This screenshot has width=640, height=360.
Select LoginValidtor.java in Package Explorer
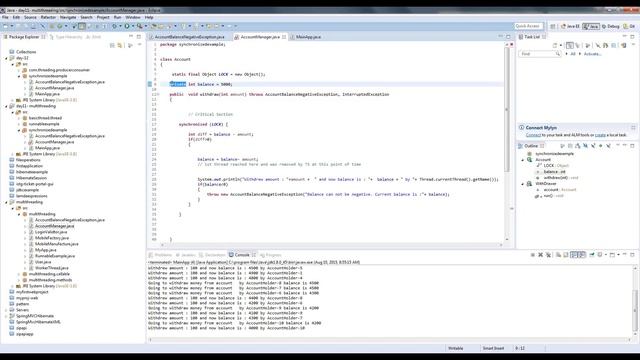coord(51,232)
